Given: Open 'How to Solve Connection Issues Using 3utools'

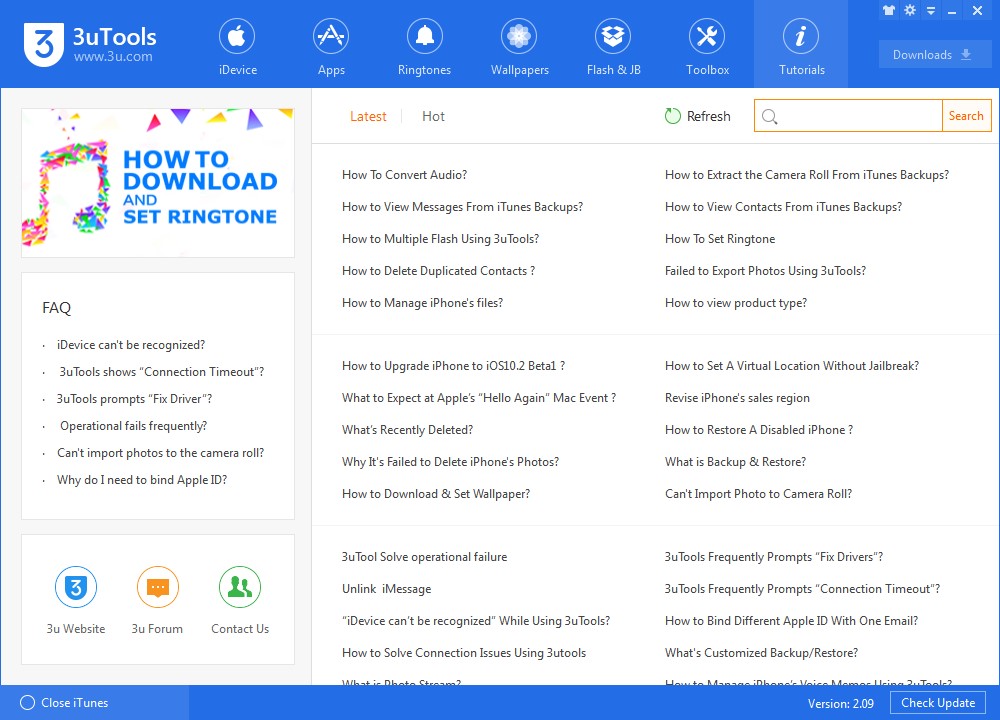Looking at the screenshot, I should [464, 652].
